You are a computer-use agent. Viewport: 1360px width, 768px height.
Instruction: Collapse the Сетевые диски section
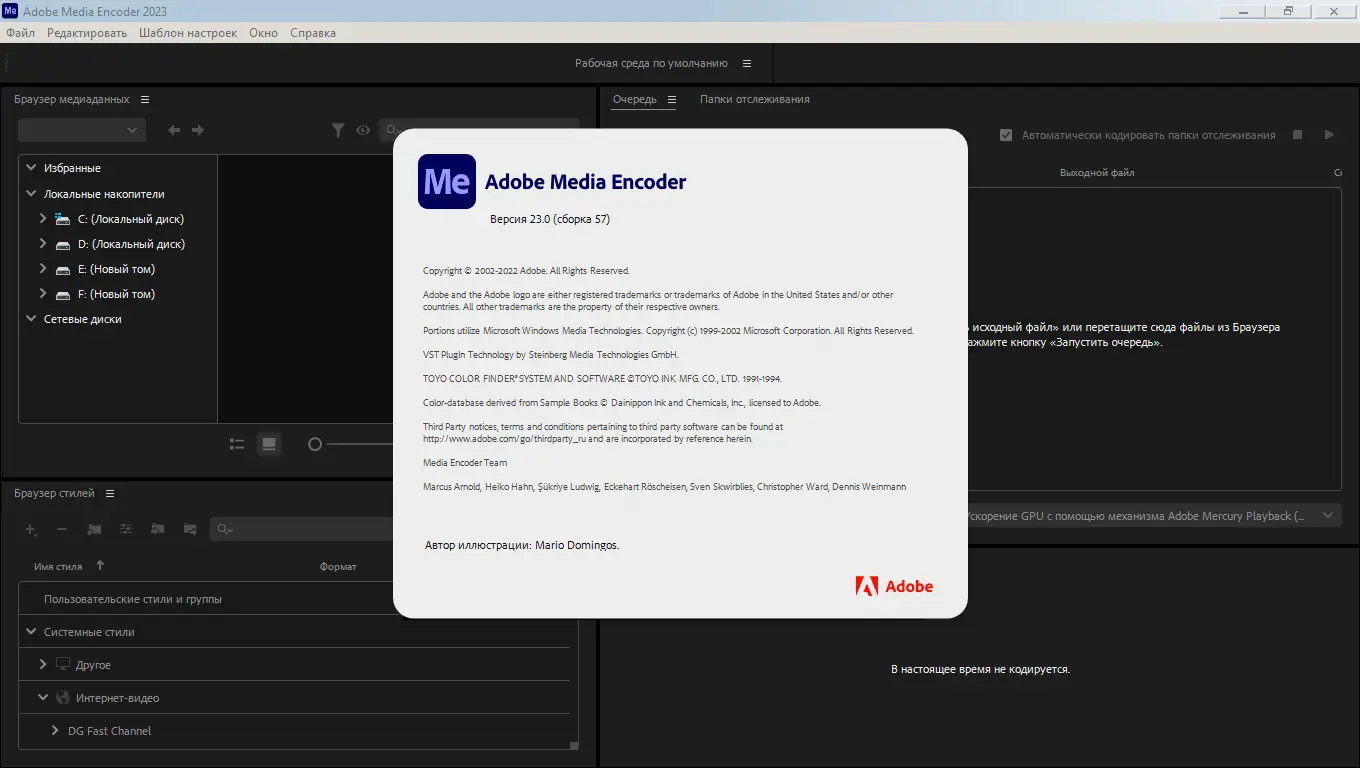[x=31, y=319]
